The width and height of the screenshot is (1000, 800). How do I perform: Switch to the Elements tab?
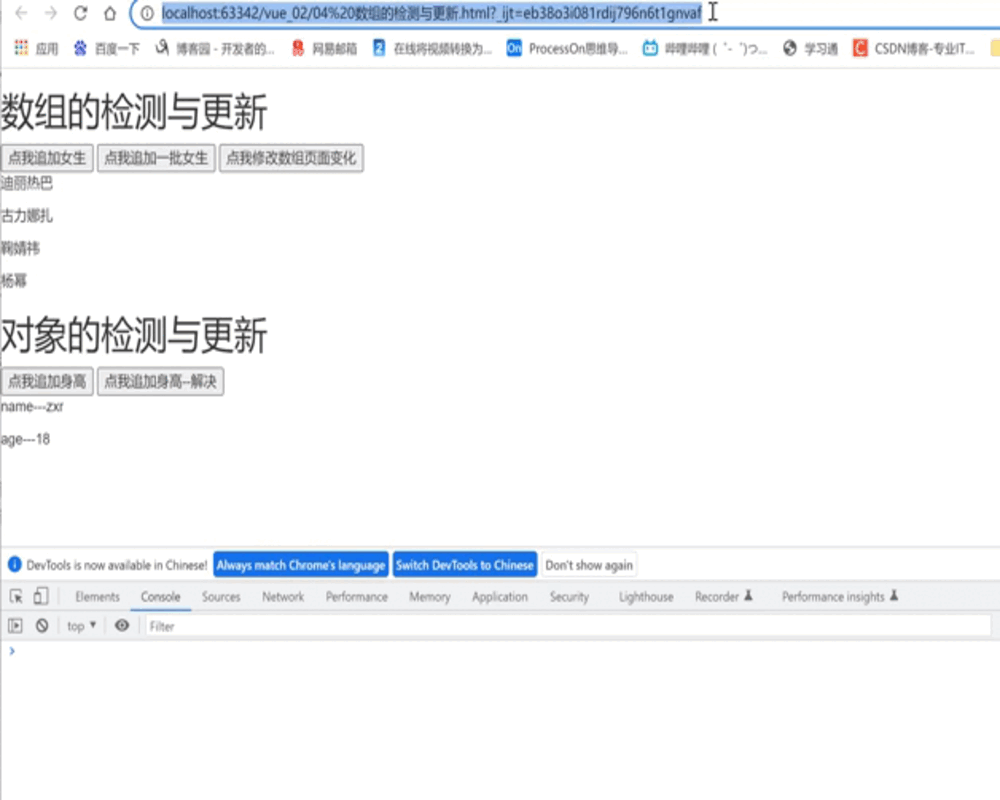point(97,597)
